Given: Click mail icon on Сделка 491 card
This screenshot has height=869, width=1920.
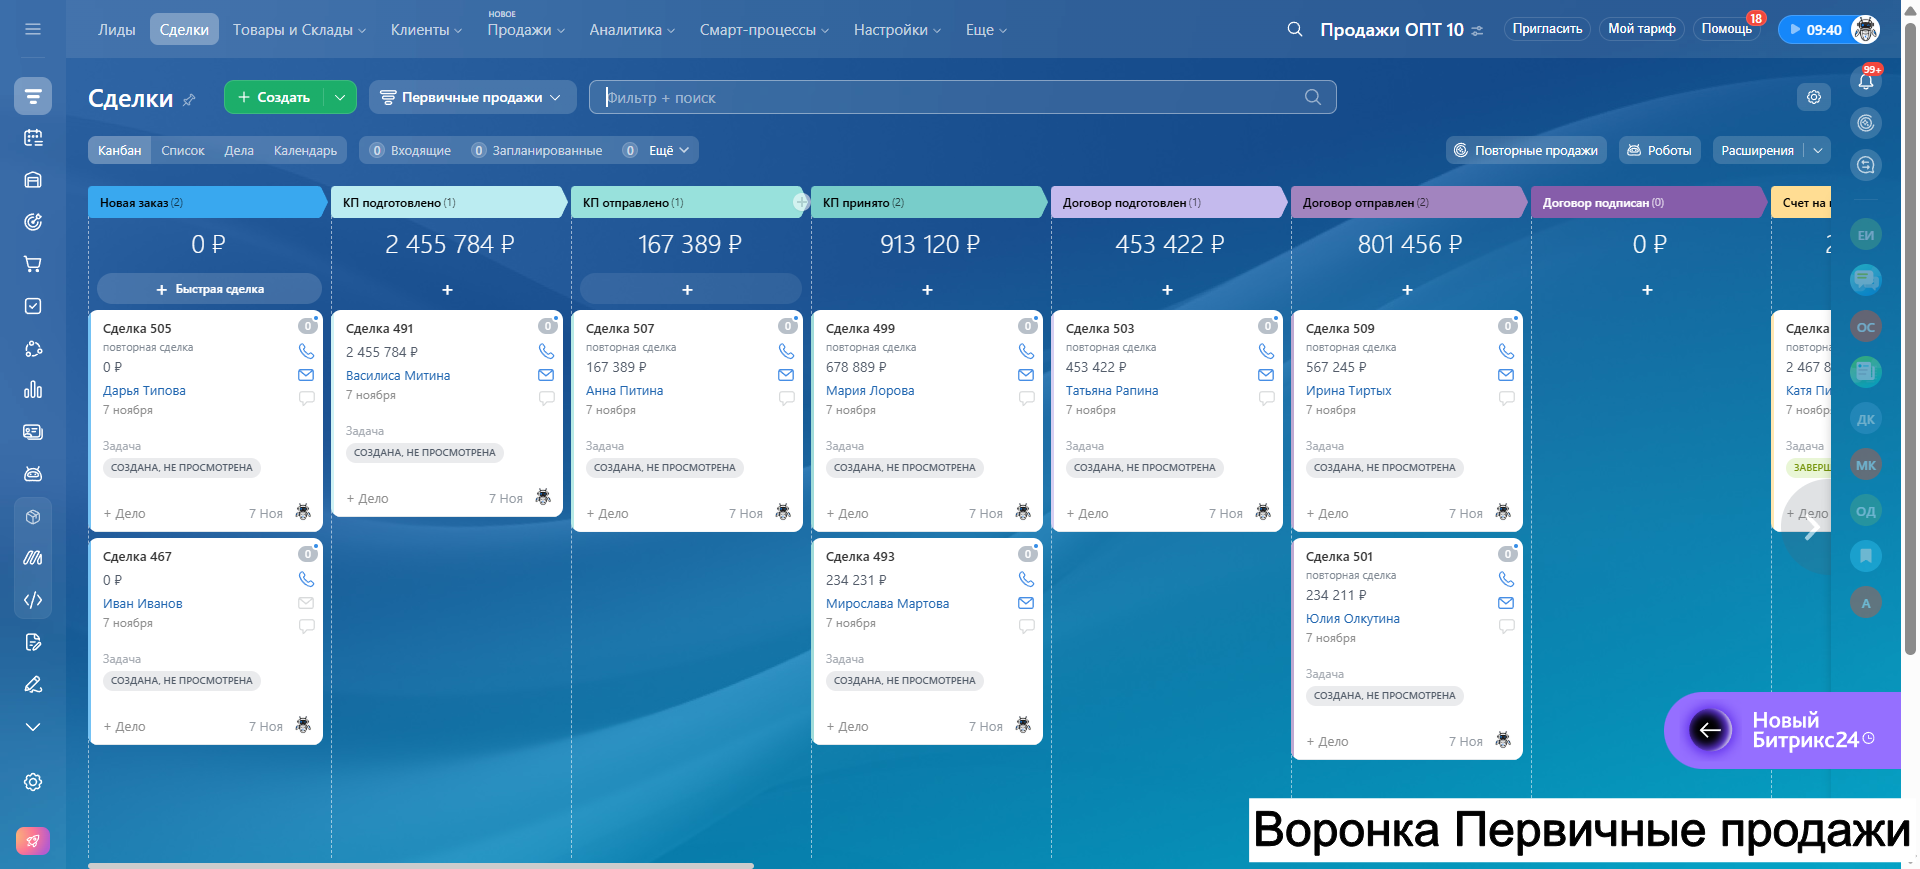Looking at the screenshot, I should (546, 375).
